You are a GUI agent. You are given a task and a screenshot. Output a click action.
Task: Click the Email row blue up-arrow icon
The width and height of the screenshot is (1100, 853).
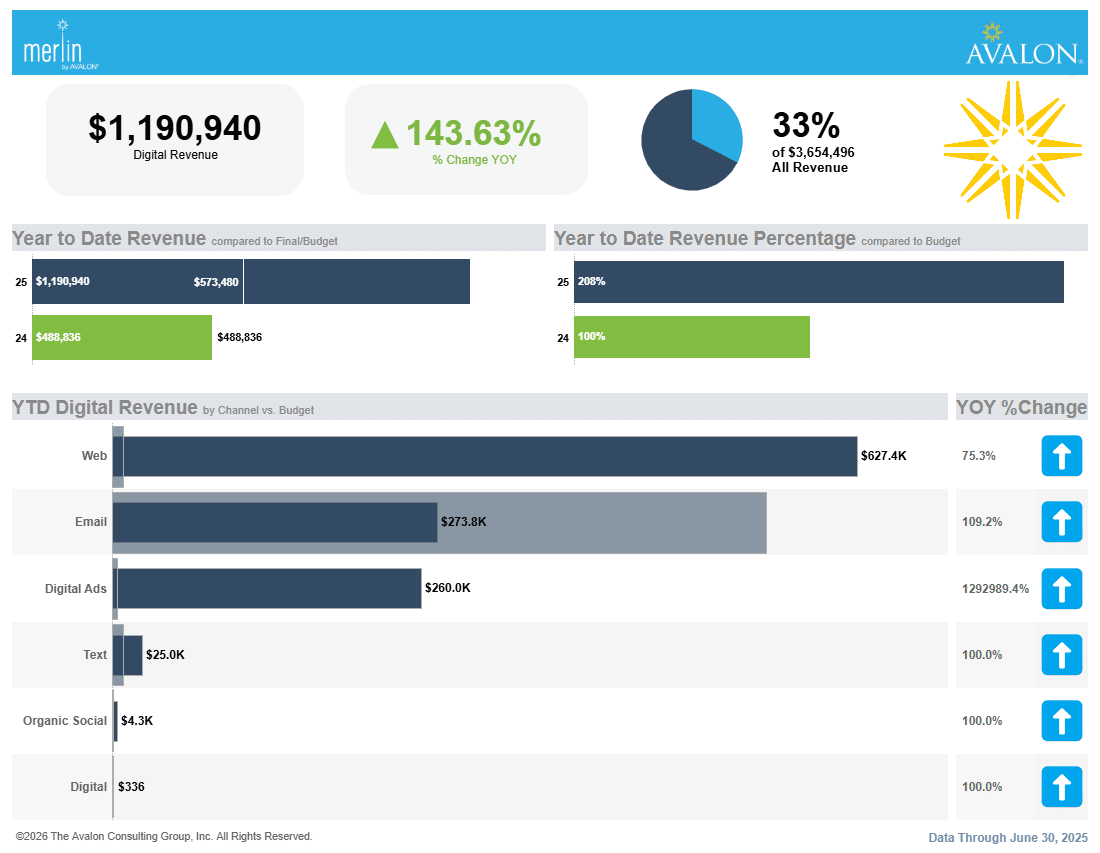point(1061,522)
